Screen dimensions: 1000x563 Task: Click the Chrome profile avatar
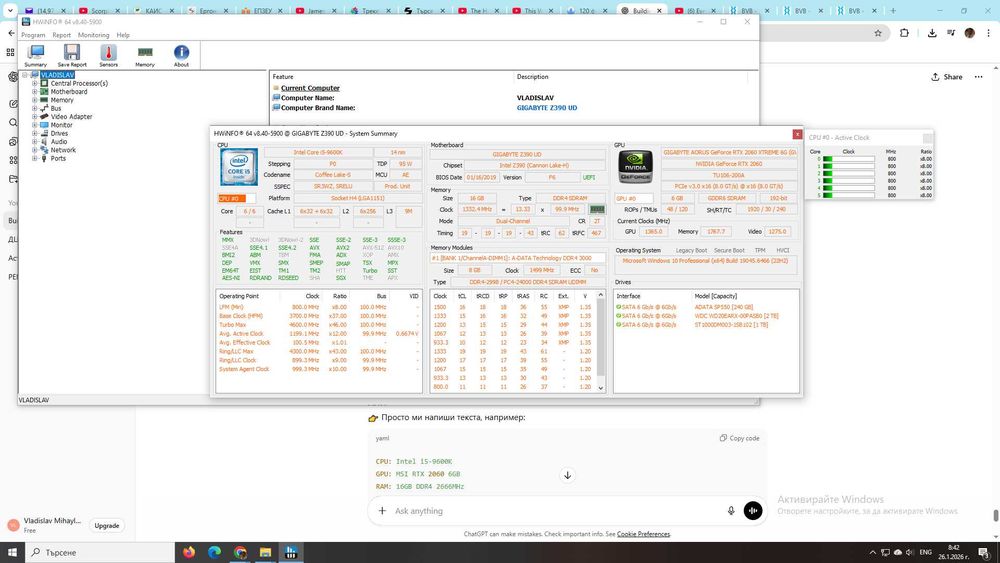(969, 33)
